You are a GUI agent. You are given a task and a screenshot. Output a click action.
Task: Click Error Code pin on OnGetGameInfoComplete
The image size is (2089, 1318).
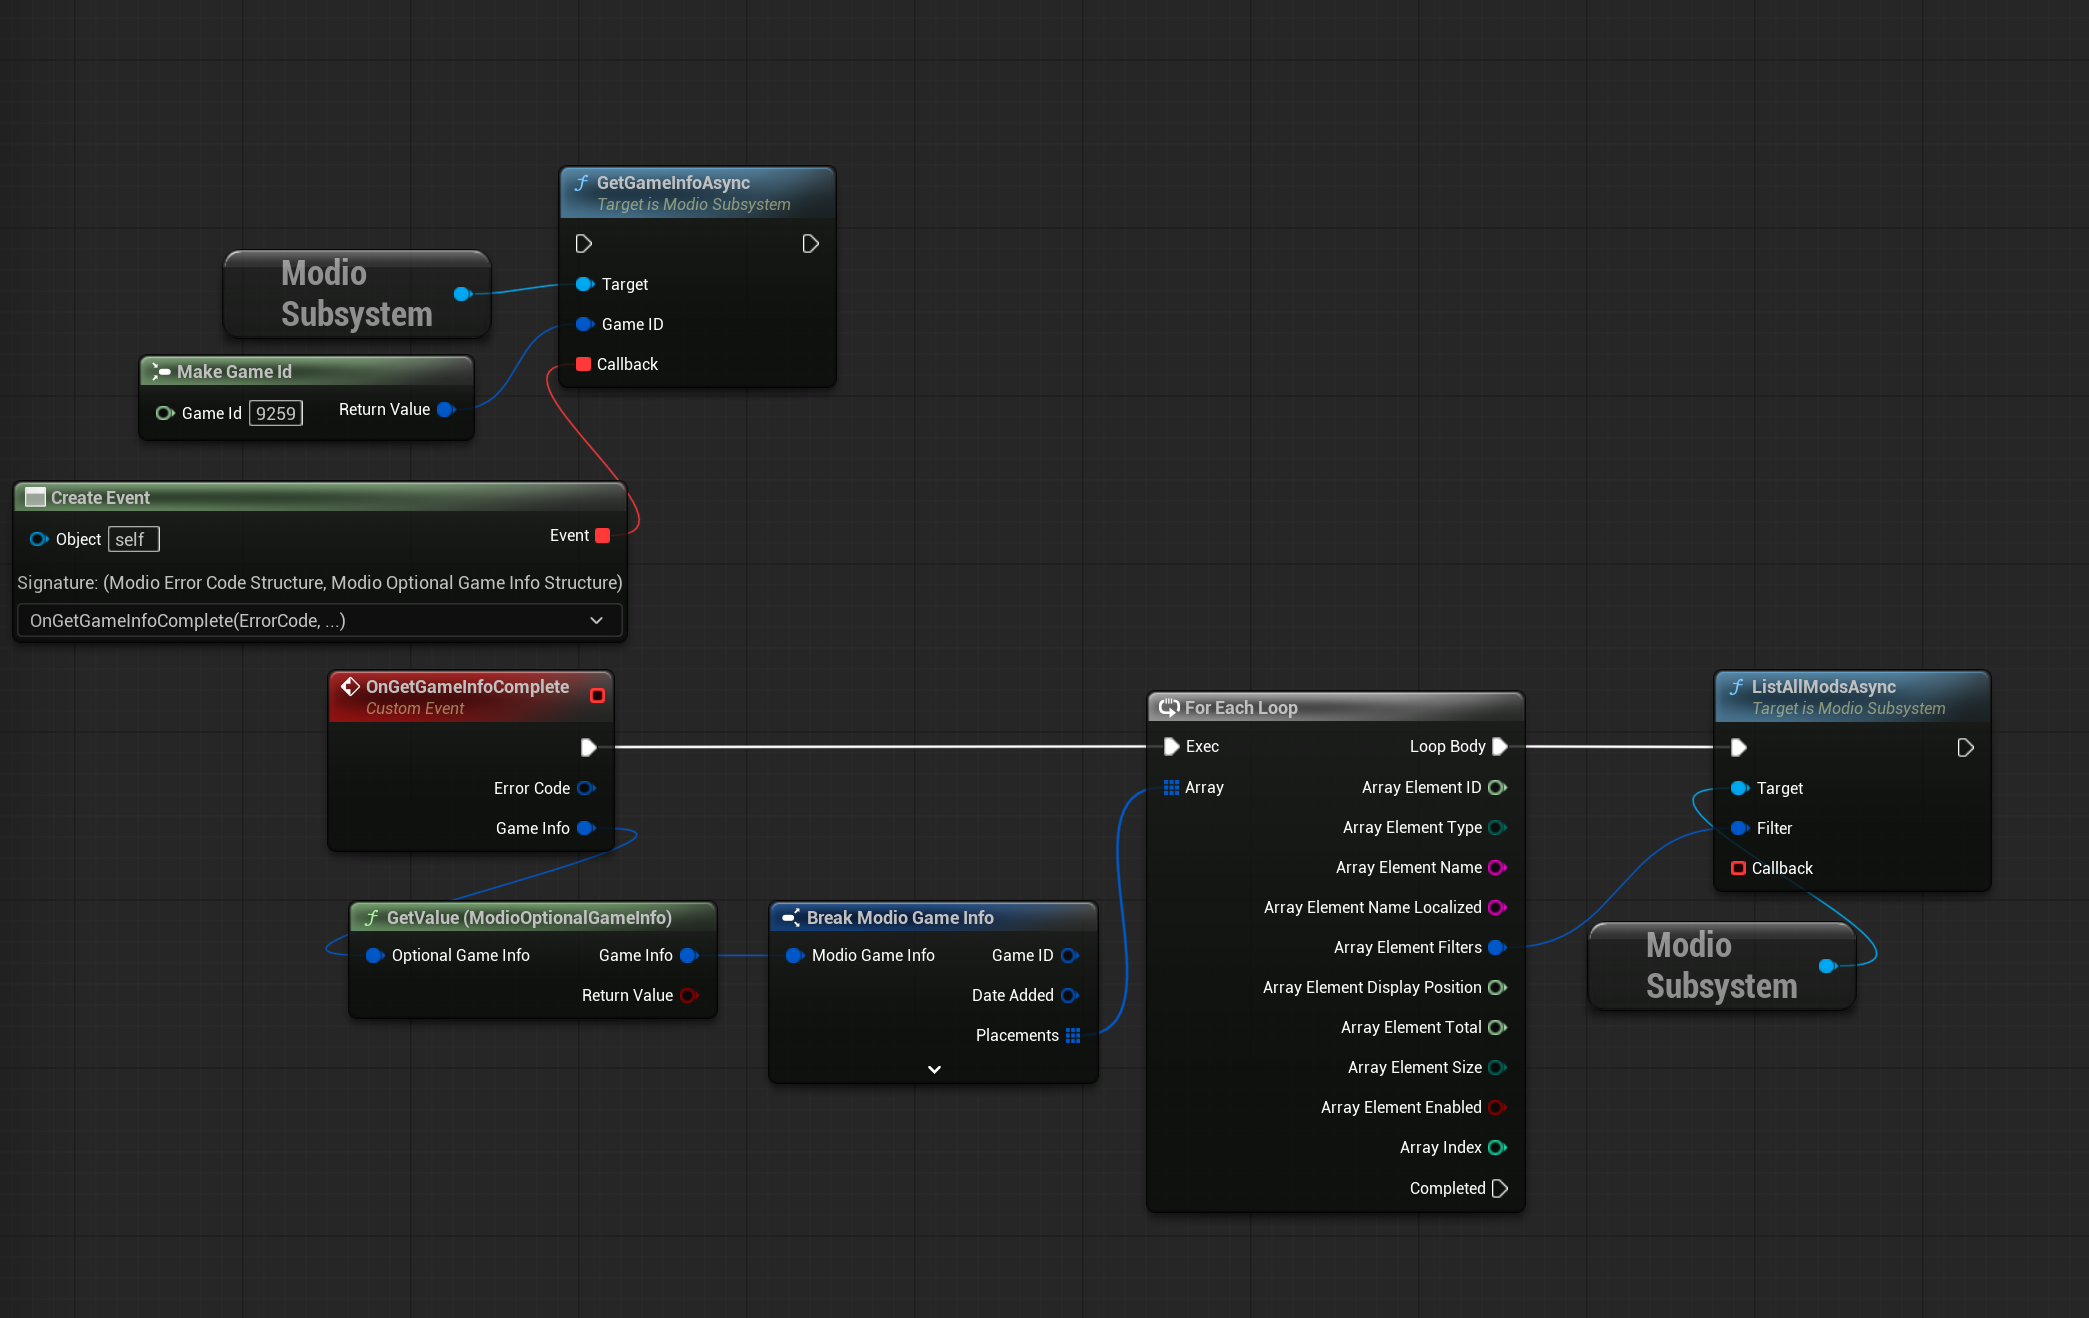586,788
